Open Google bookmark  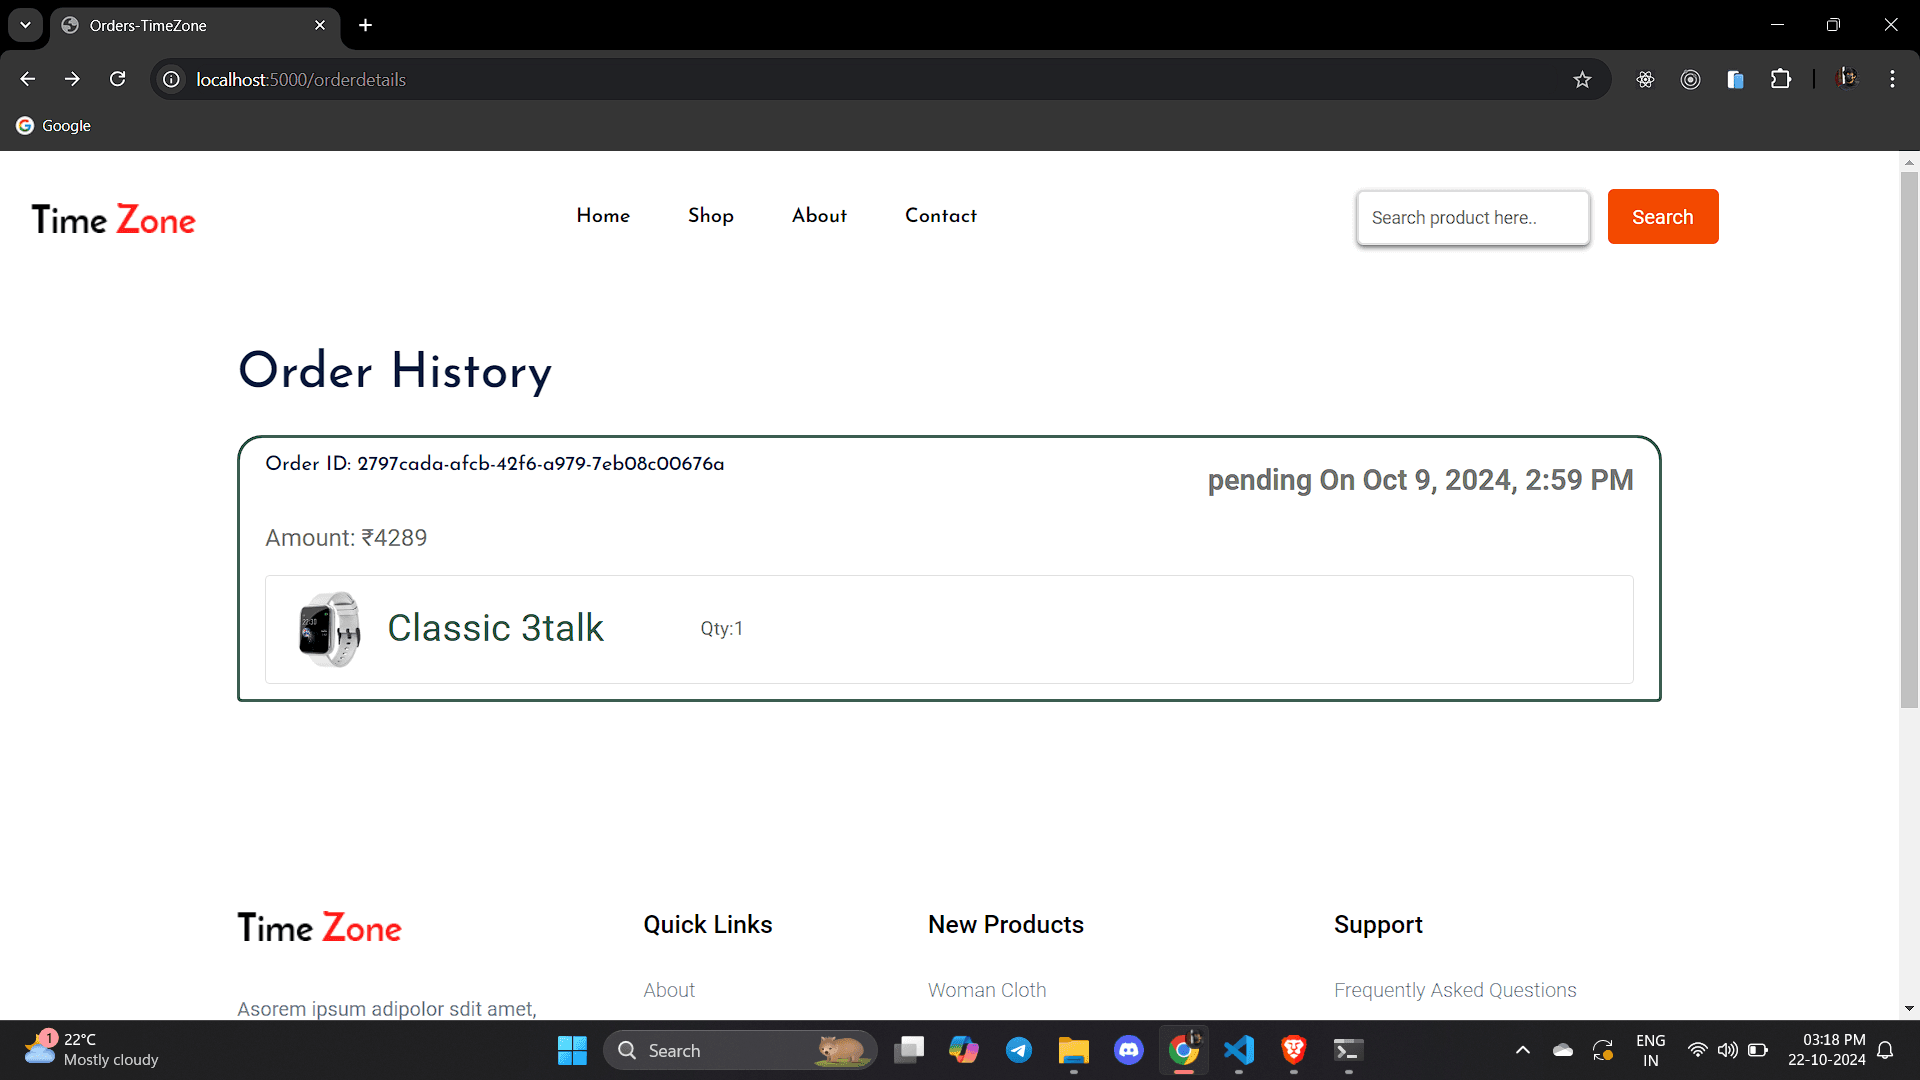tap(54, 125)
